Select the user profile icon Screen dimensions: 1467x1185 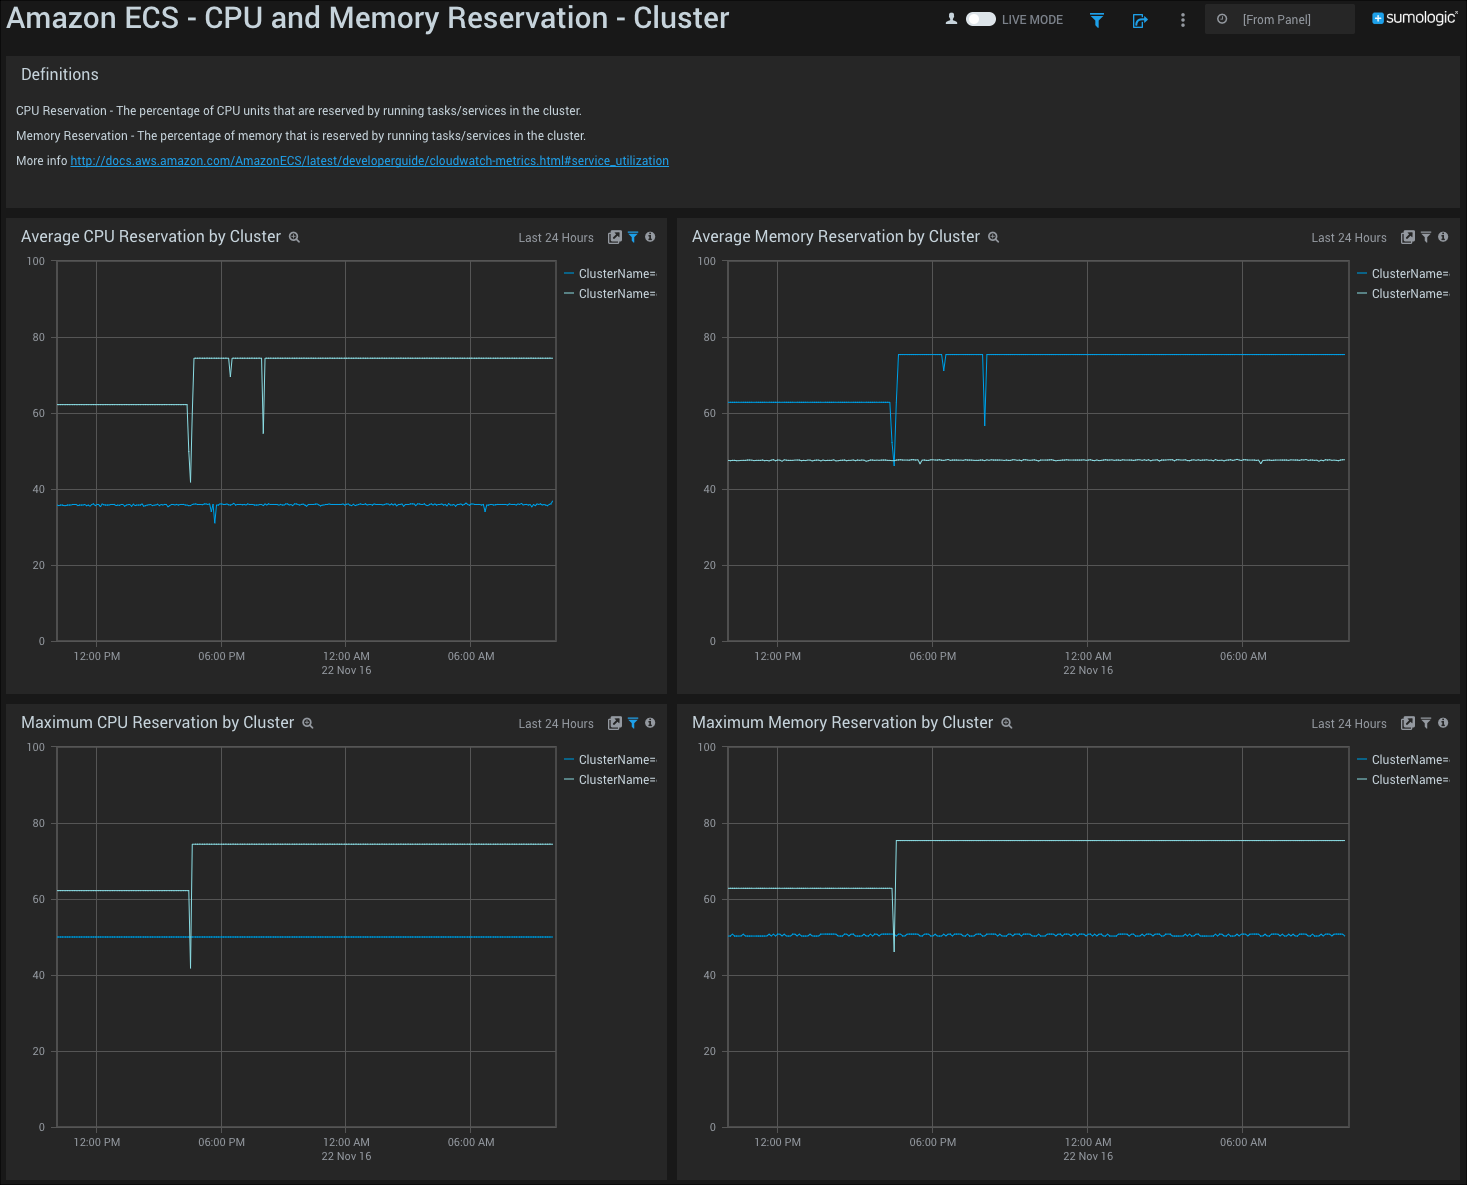point(951,18)
